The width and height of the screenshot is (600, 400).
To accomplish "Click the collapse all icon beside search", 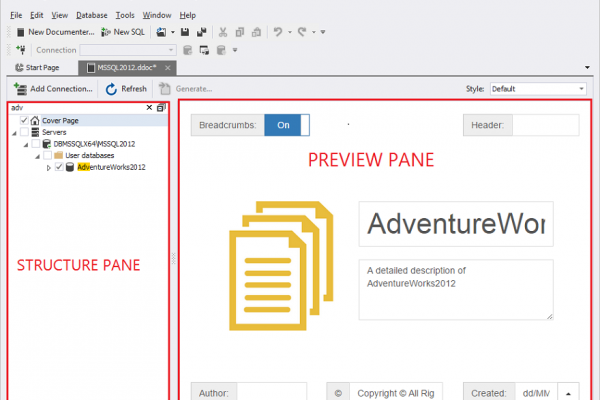I will coord(161,108).
